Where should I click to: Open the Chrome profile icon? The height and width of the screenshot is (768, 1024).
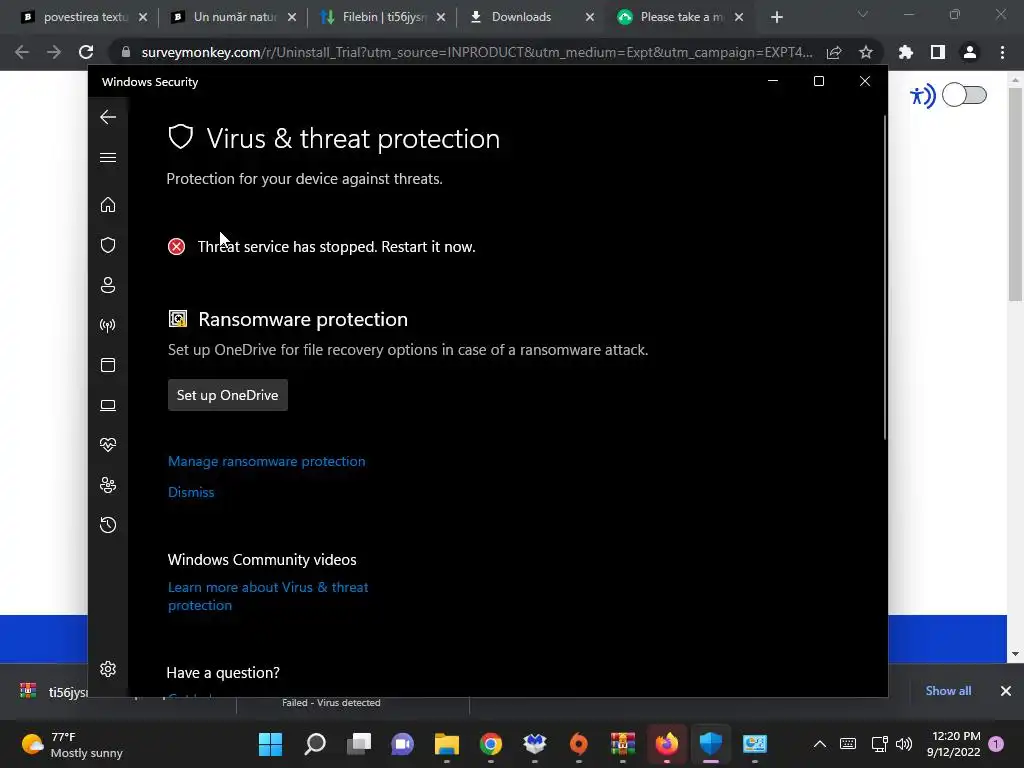[x=970, y=52]
